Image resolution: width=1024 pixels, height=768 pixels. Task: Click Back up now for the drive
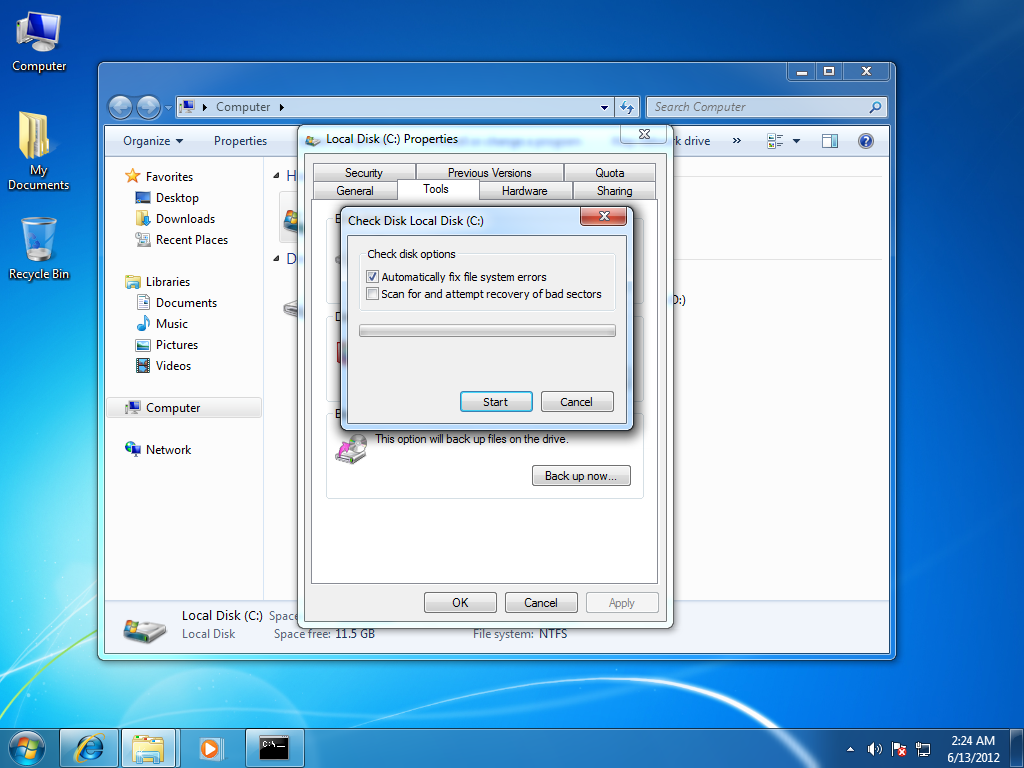[x=581, y=475]
